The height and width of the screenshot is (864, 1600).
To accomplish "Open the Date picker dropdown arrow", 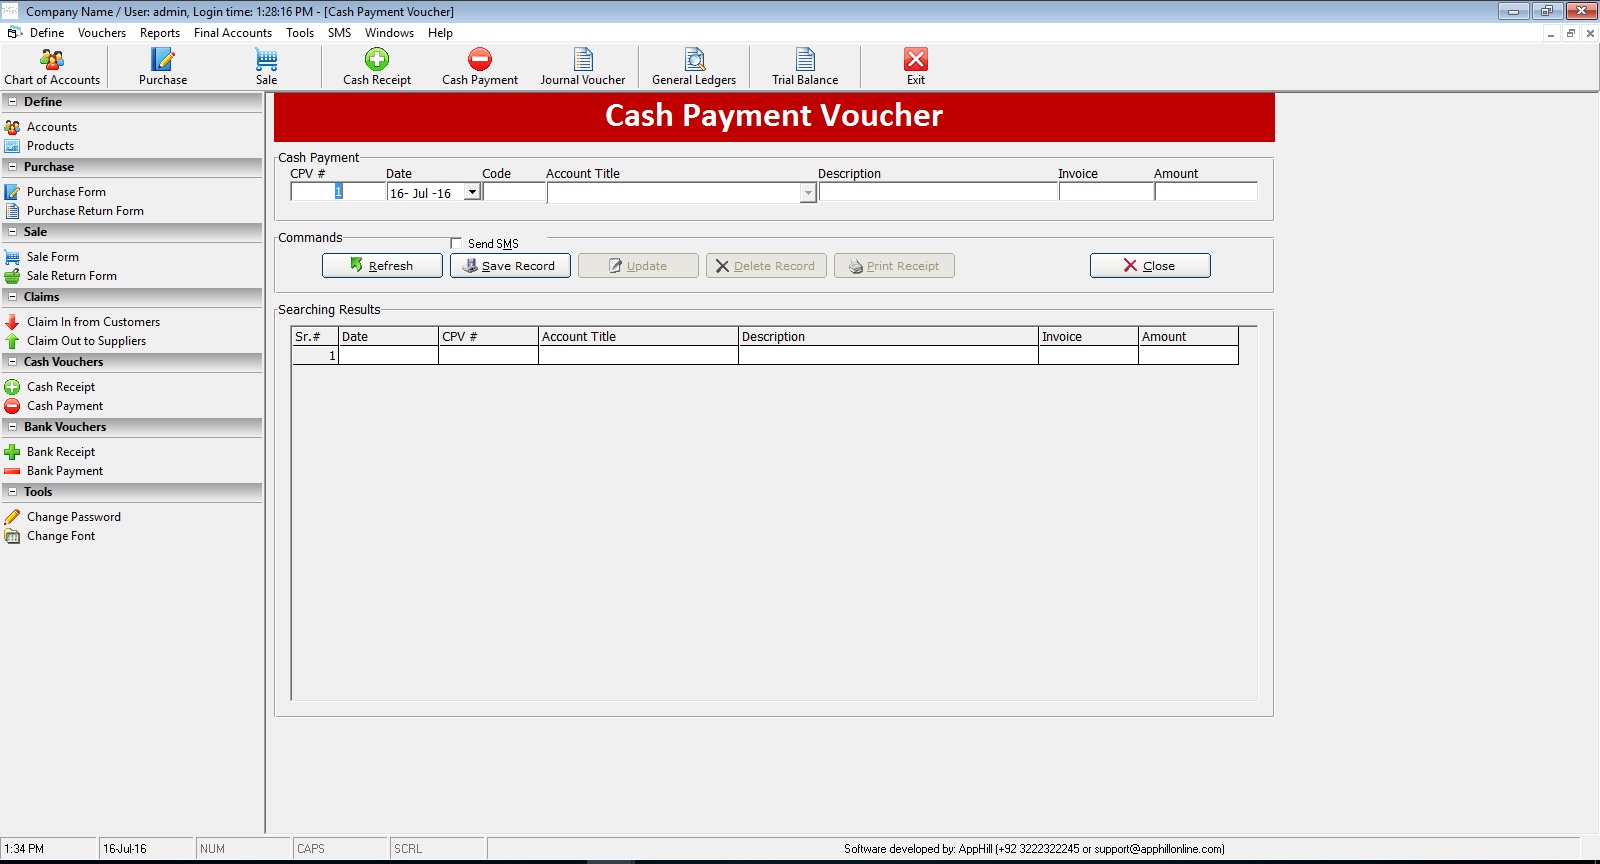I will [472, 193].
